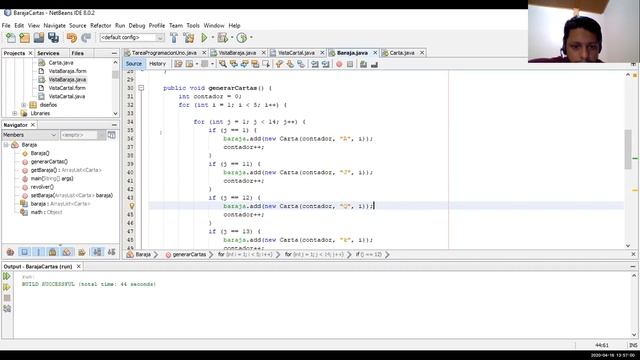640x360 pixels.
Task: Click the Last Edit editor toolbar icon
Action: [178, 64]
